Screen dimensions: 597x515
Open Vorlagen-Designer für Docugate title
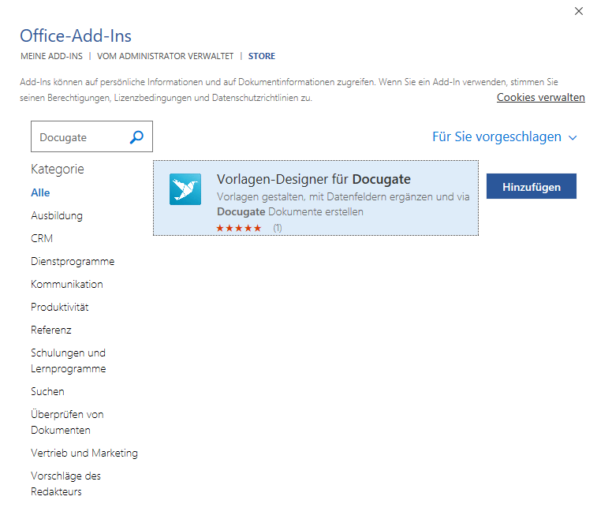pyautogui.click(x=314, y=179)
